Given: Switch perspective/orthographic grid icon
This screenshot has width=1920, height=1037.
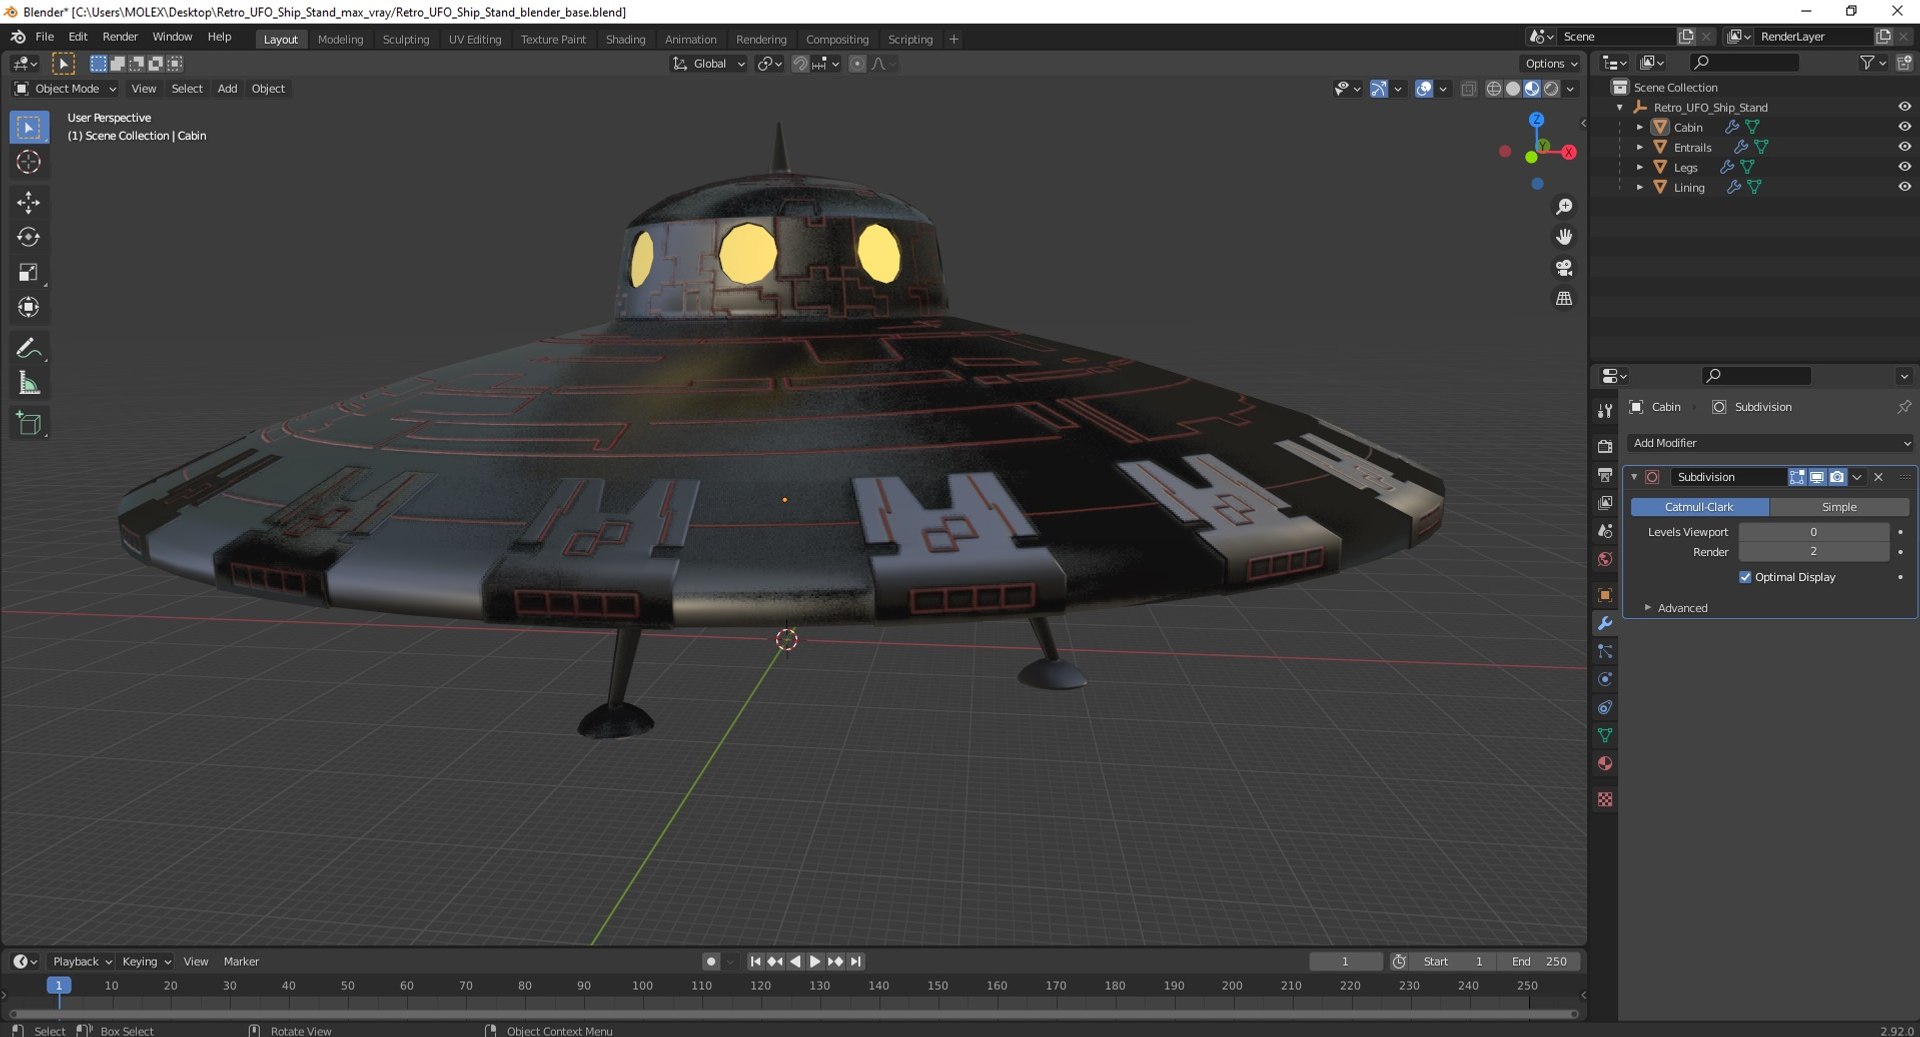Looking at the screenshot, I should (1564, 298).
